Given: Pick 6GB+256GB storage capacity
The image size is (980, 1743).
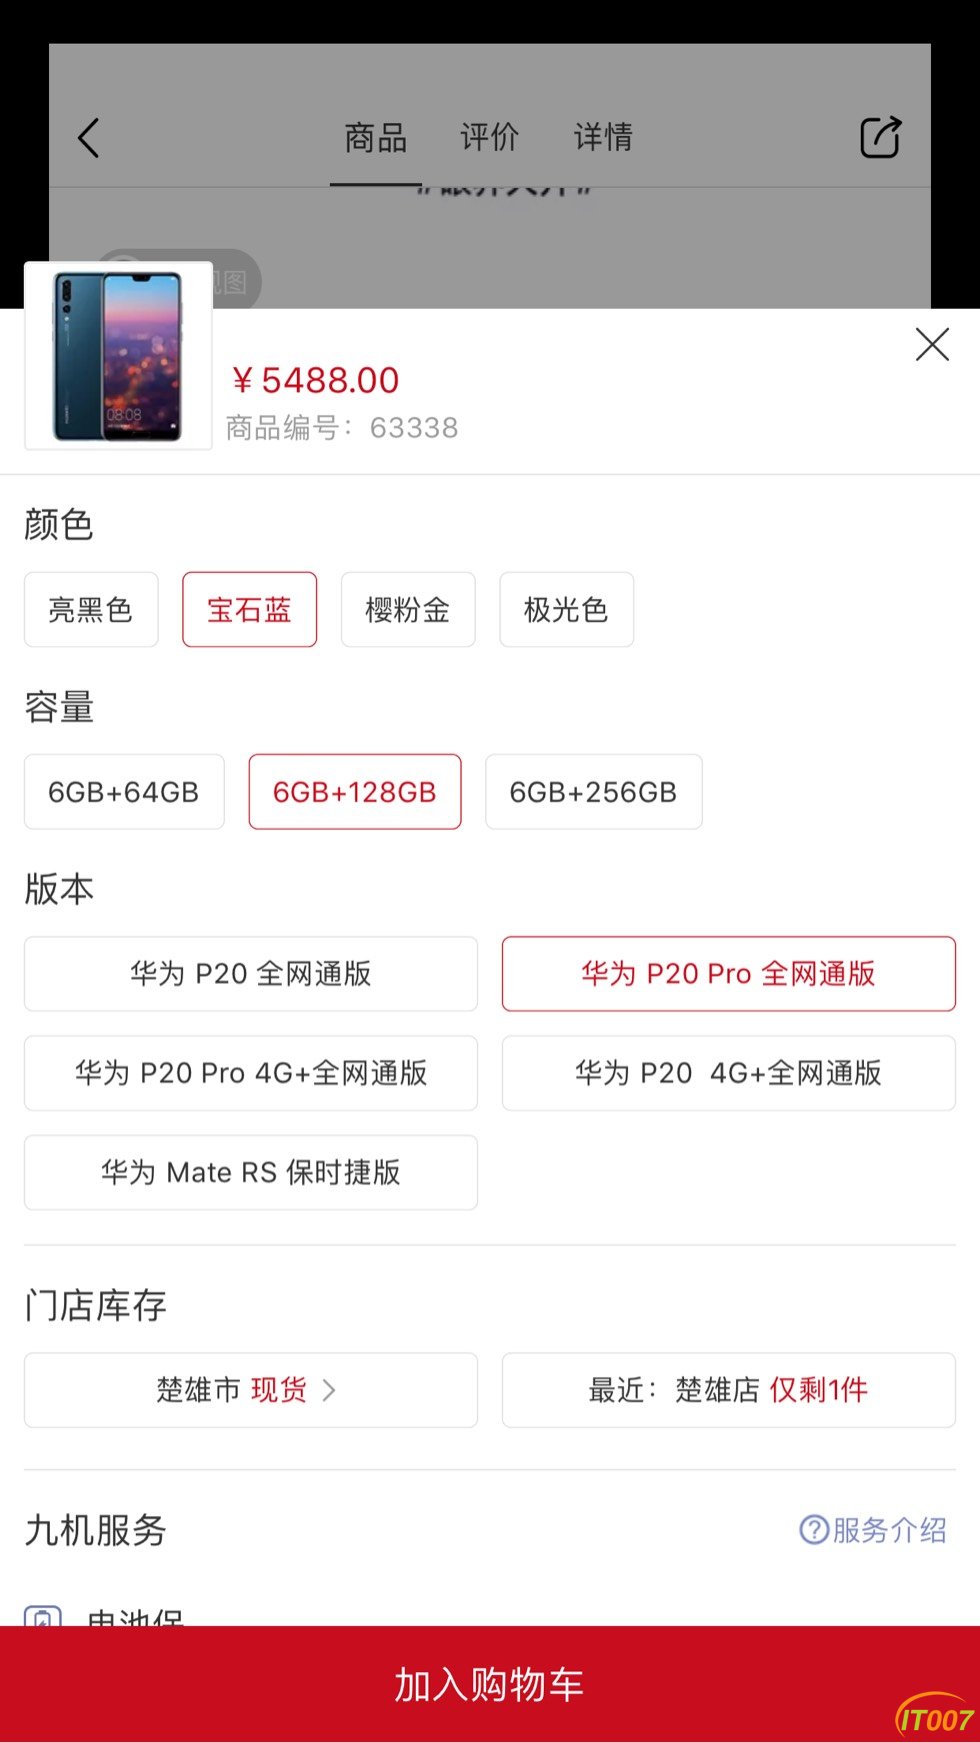Looking at the screenshot, I should pyautogui.click(x=594, y=792).
